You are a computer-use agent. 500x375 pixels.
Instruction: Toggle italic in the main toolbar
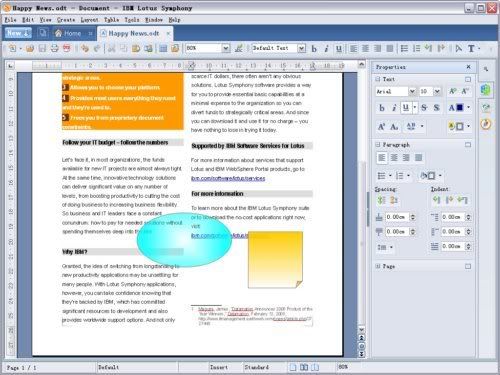click(x=326, y=49)
